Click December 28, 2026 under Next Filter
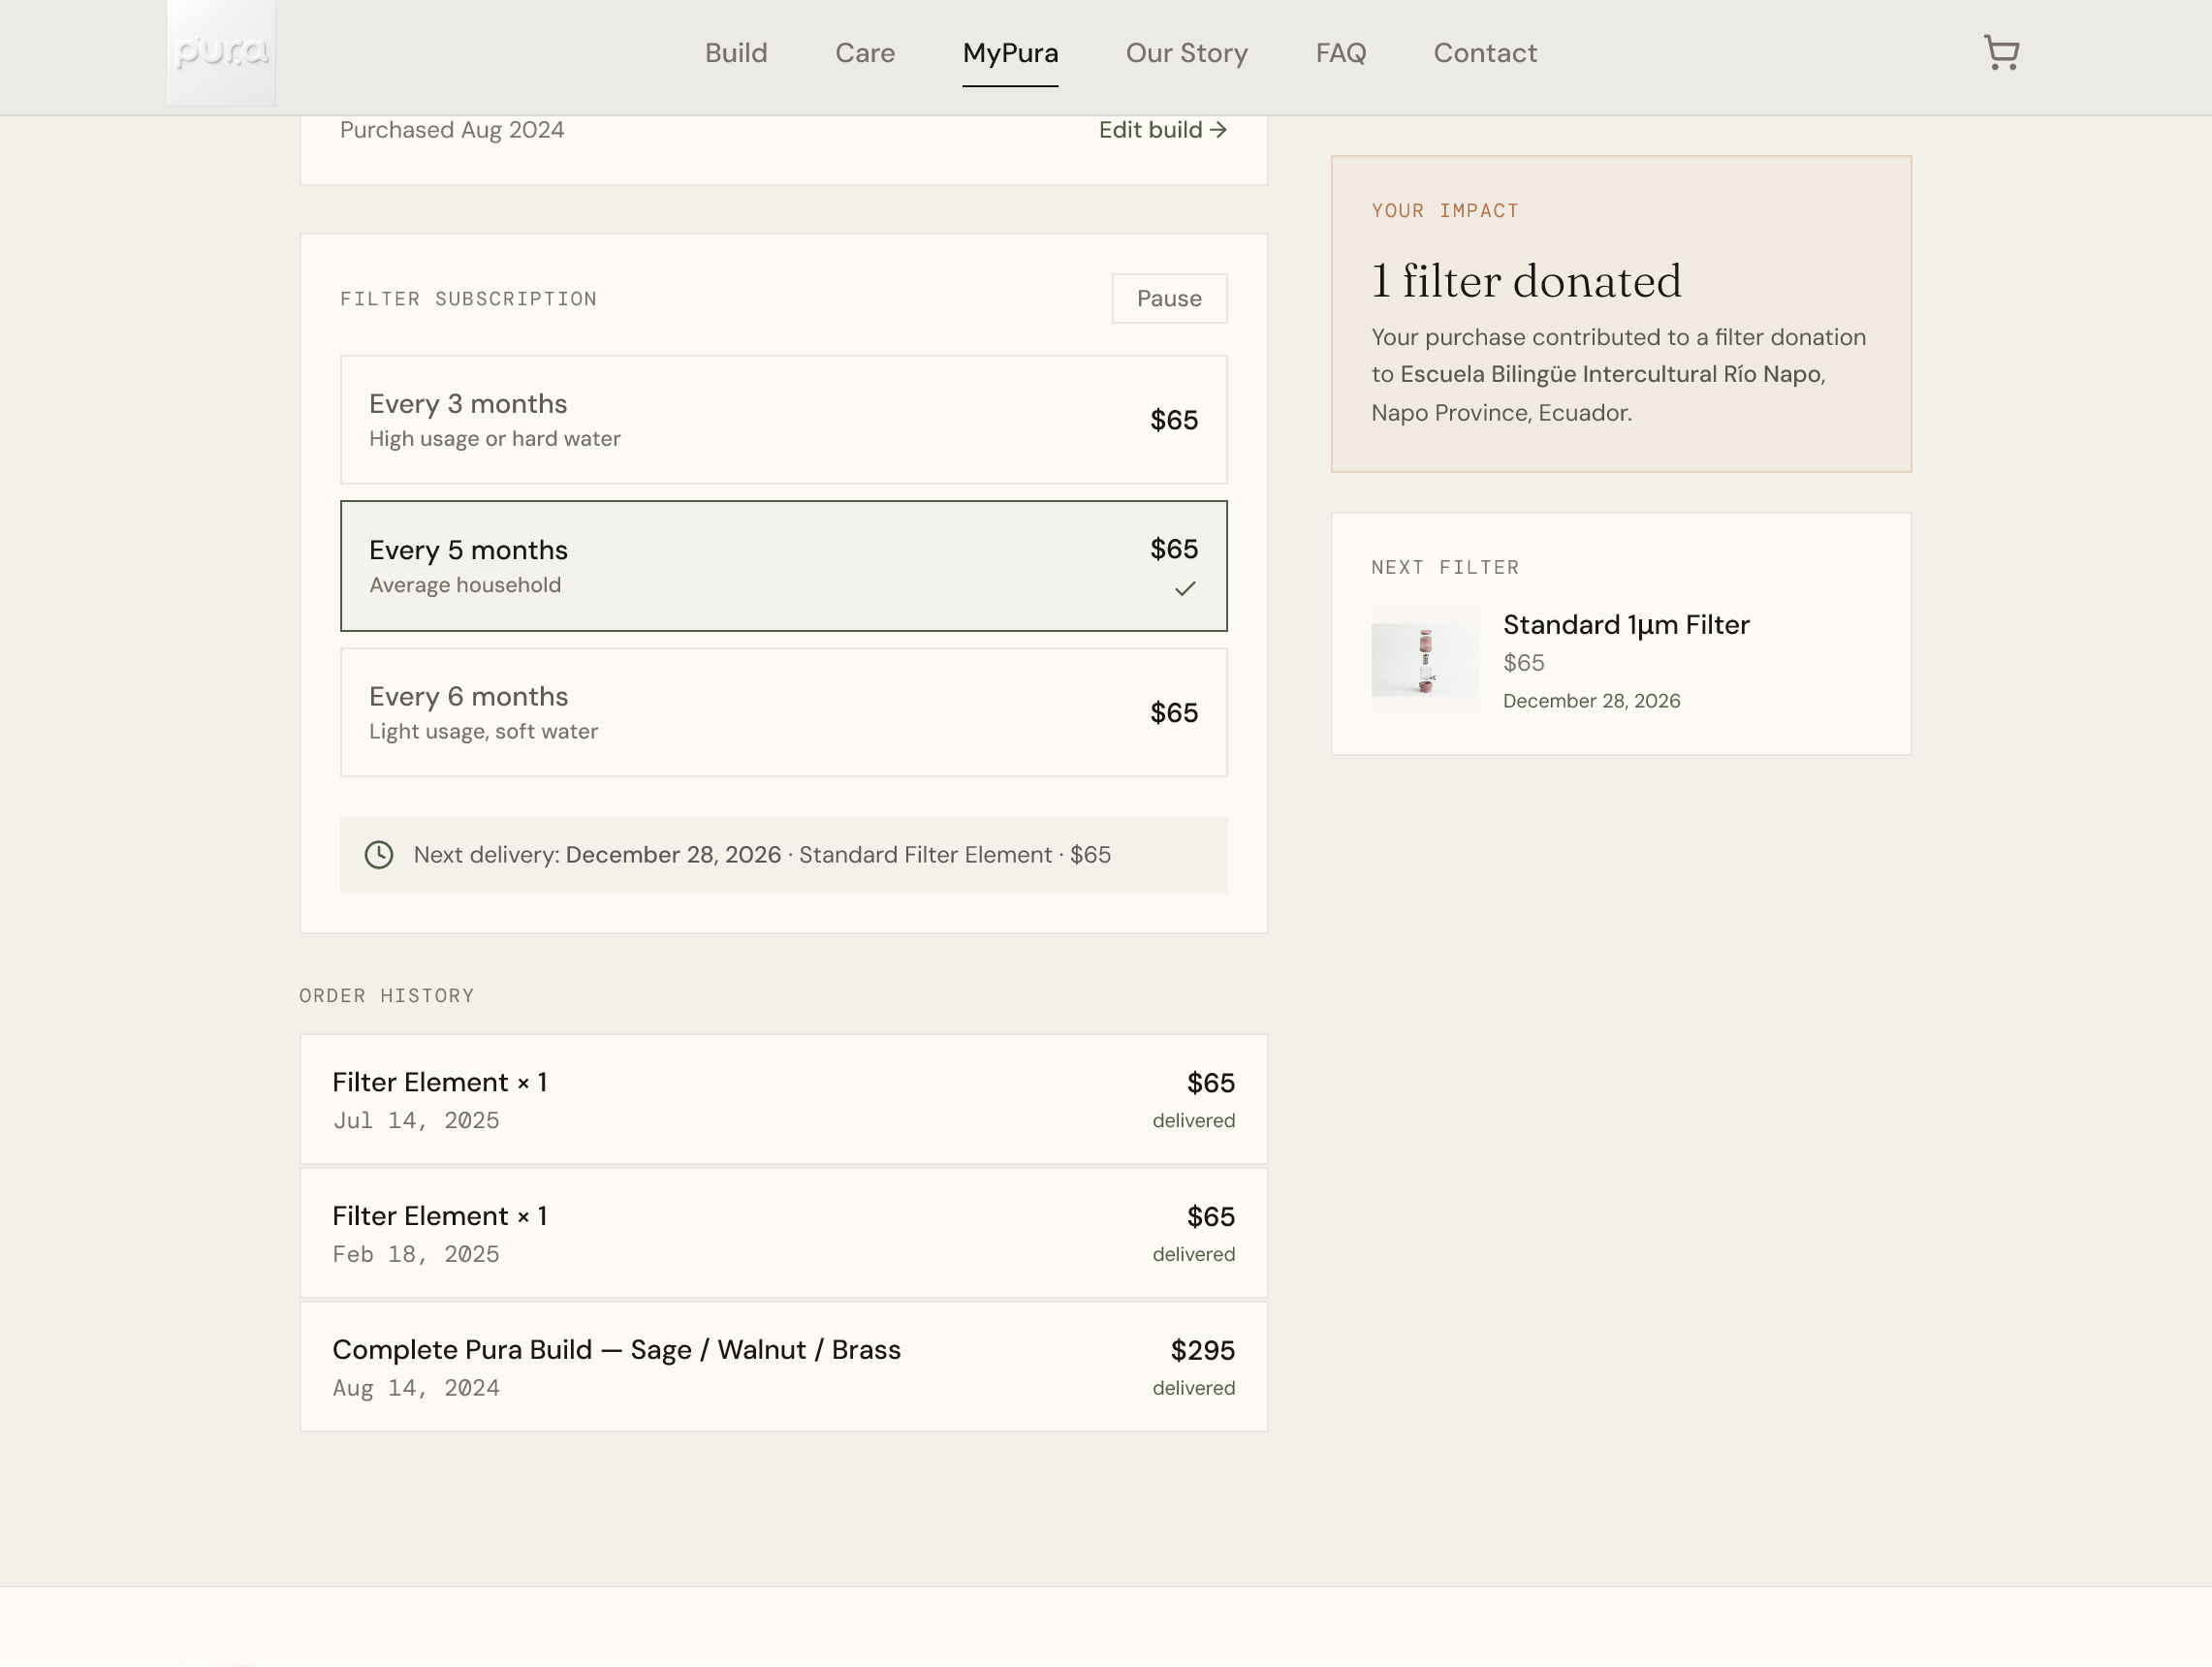This screenshot has height=1667, width=2212. (1591, 701)
